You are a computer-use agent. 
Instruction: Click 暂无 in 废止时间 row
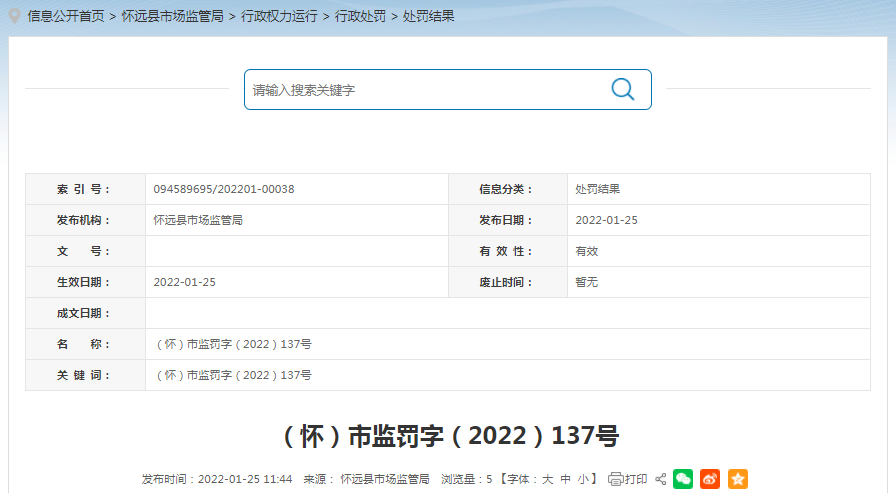[586, 282]
